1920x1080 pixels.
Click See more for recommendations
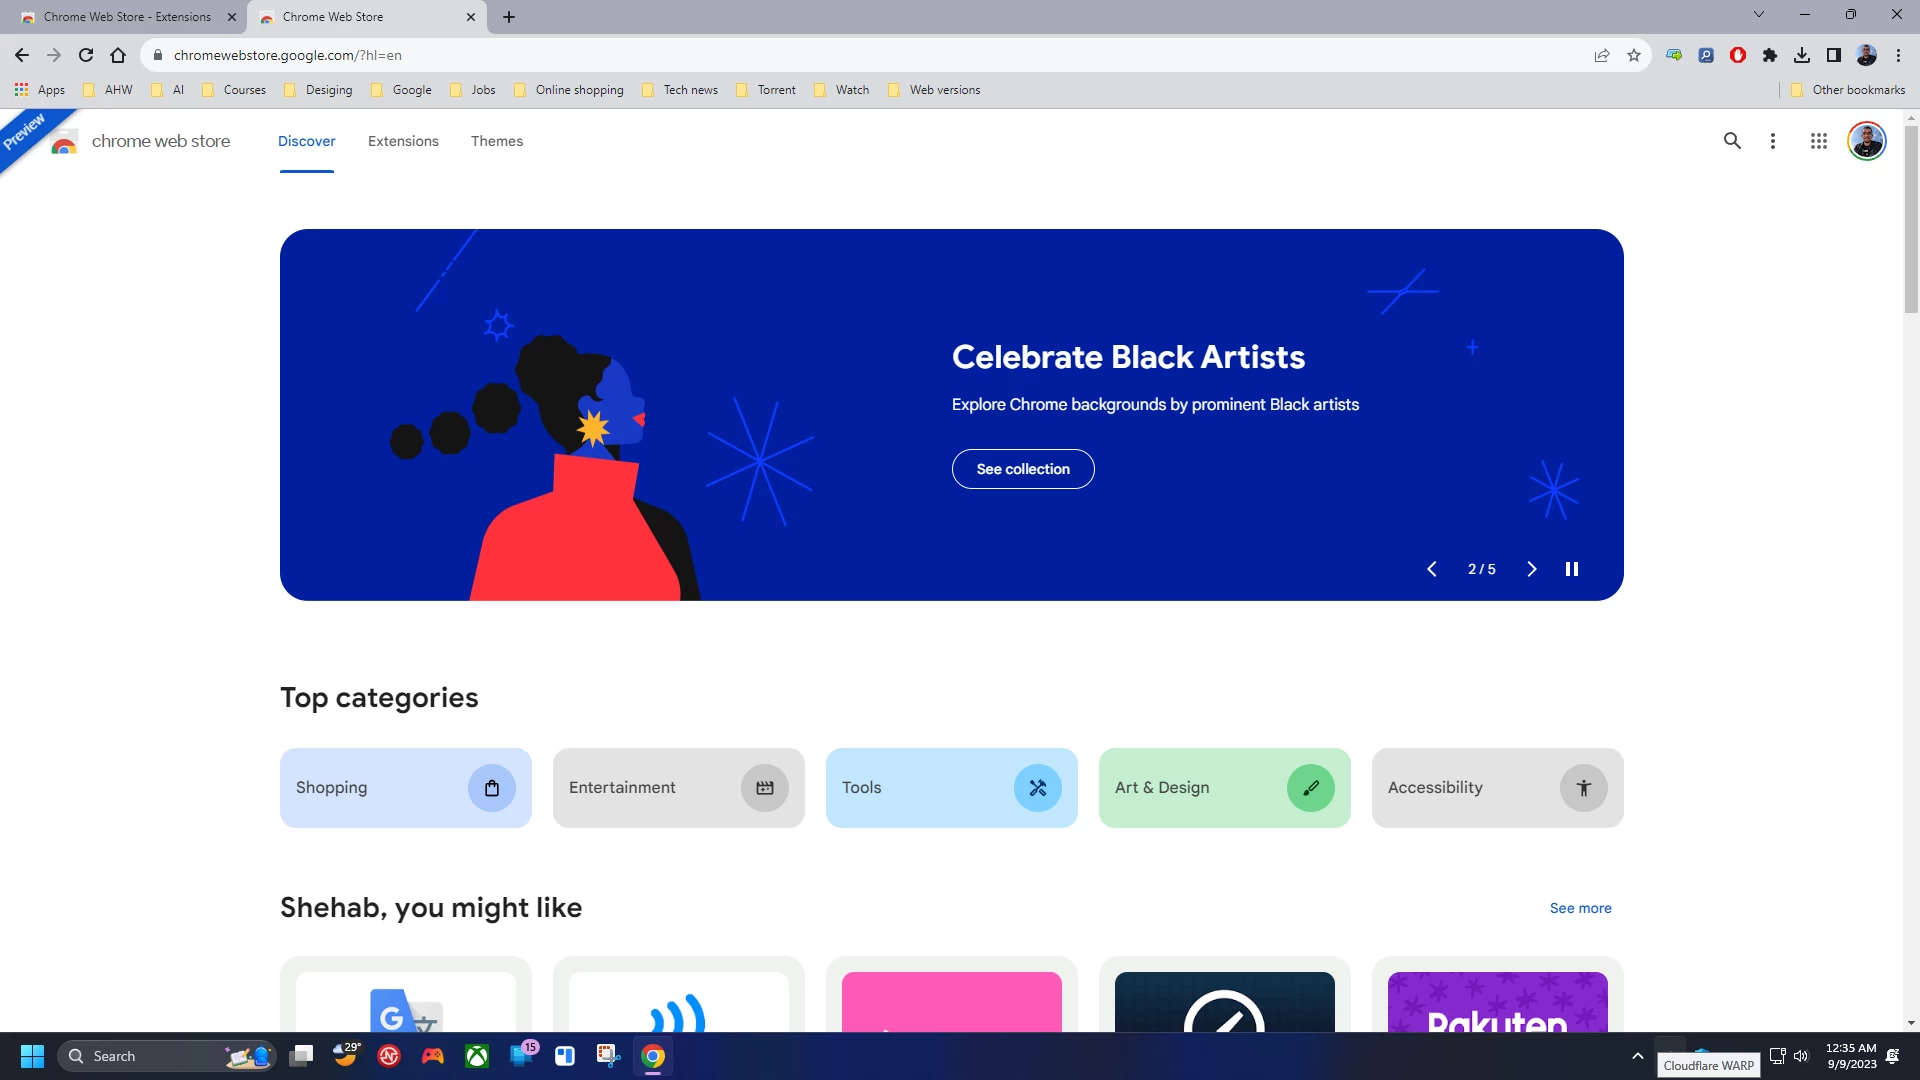1581,908
